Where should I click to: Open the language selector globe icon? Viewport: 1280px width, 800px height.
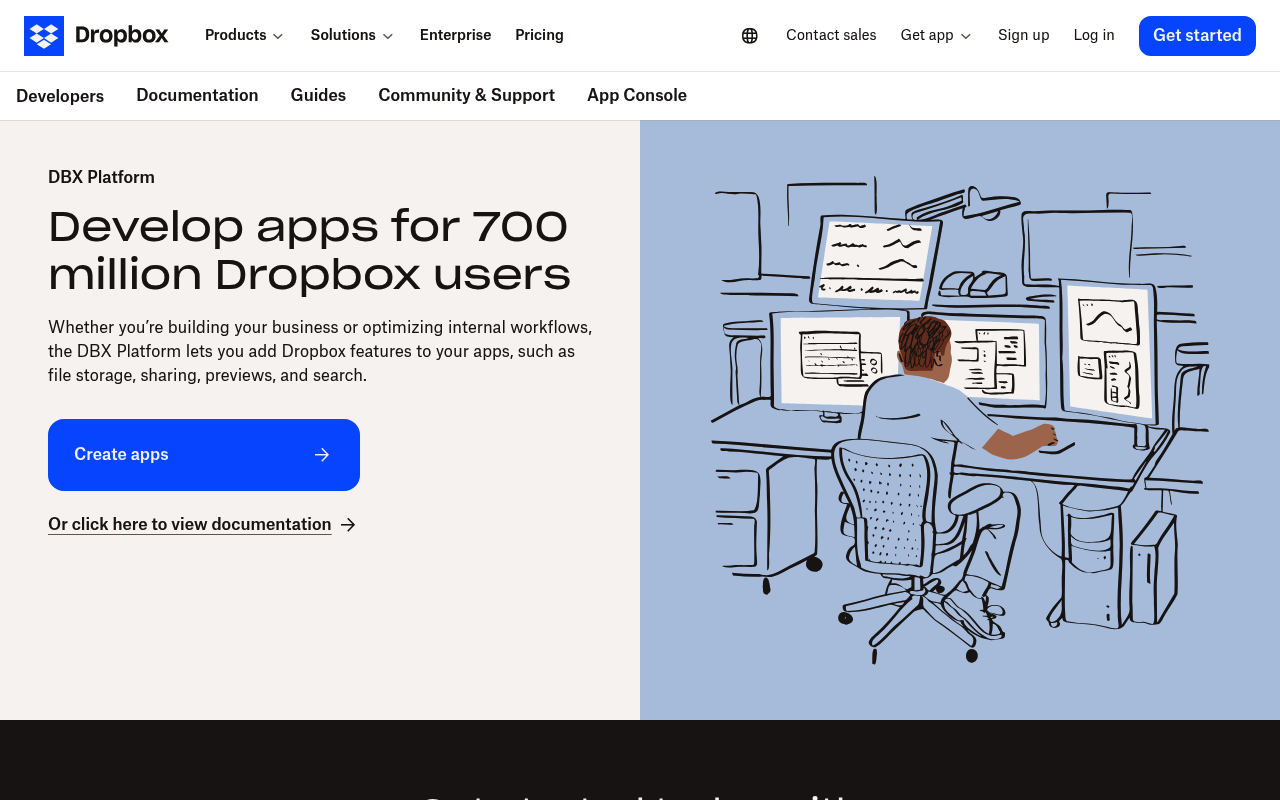coord(750,36)
